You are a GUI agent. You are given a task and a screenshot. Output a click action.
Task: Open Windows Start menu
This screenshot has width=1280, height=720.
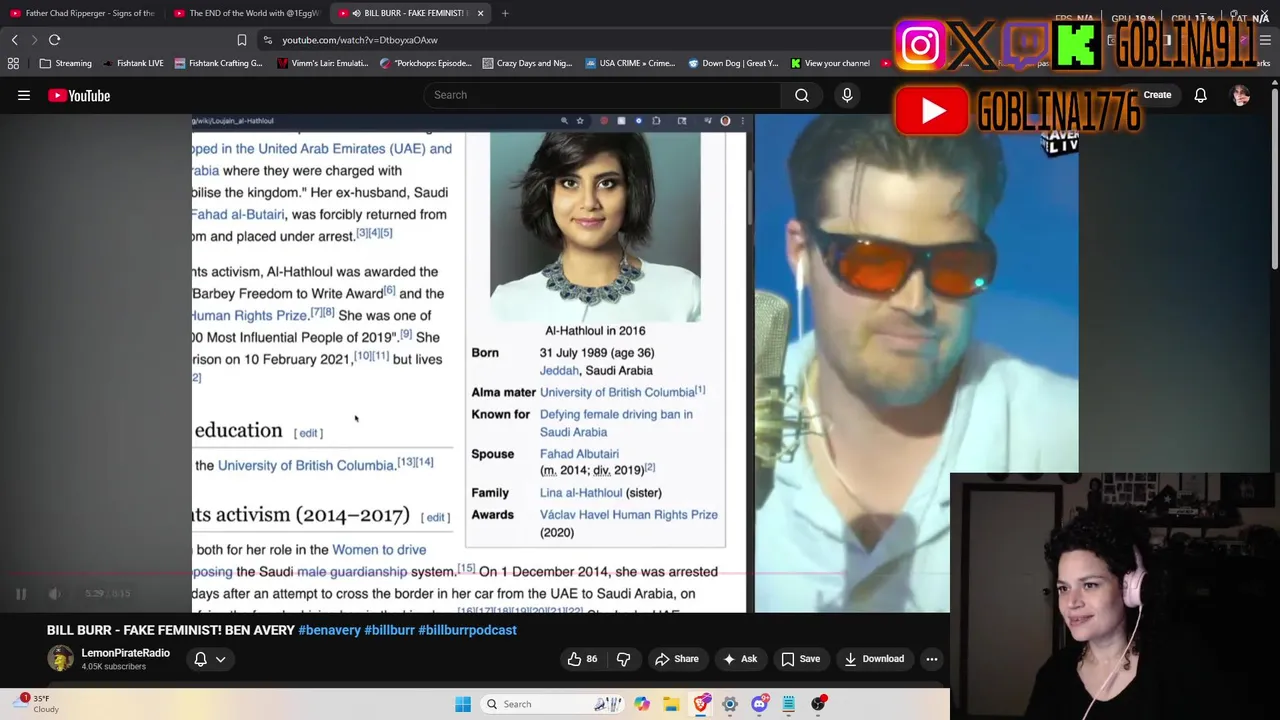[x=463, y=704]
